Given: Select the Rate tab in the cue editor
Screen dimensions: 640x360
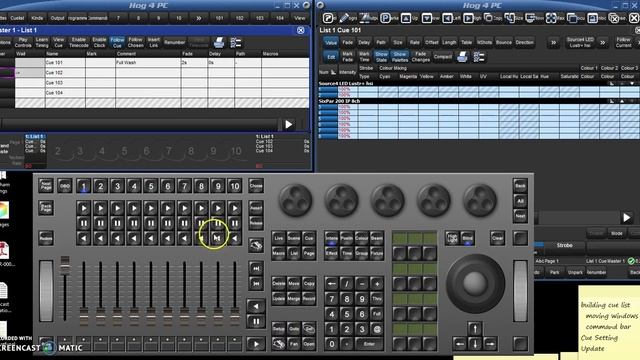Looking at the screenshot, I should click(x=414, y=42).
